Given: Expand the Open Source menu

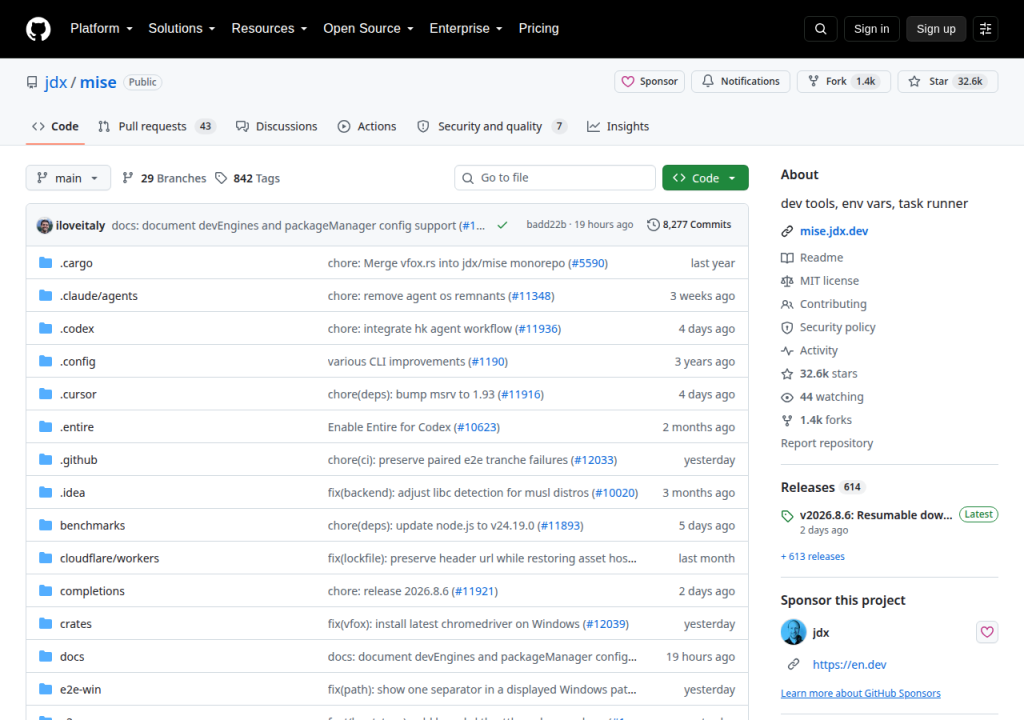Looking at the screenshot, I should [368, 29].
